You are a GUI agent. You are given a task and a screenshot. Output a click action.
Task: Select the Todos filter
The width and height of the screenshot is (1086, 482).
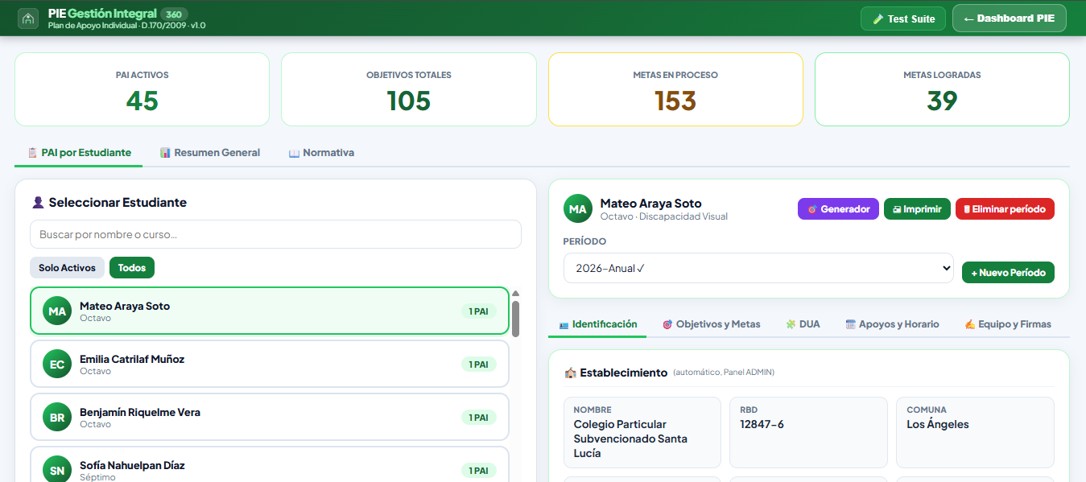coord(132,267)
